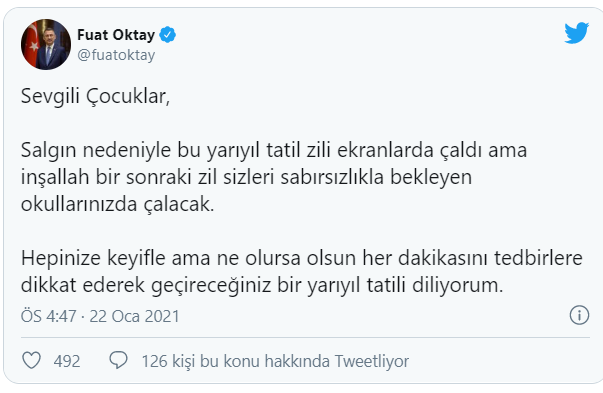Open the Fuat Oktay display name

(x=116, y=35)
